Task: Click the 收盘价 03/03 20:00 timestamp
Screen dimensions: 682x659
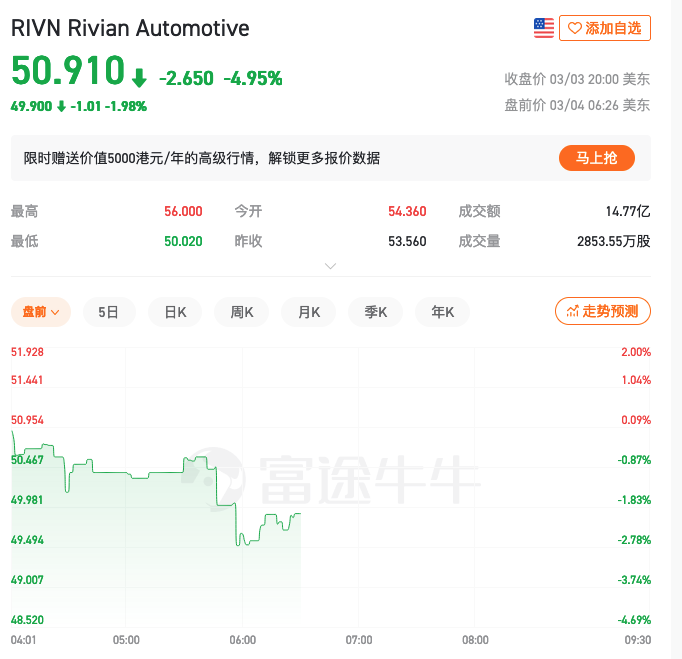Action: point(577,79)
